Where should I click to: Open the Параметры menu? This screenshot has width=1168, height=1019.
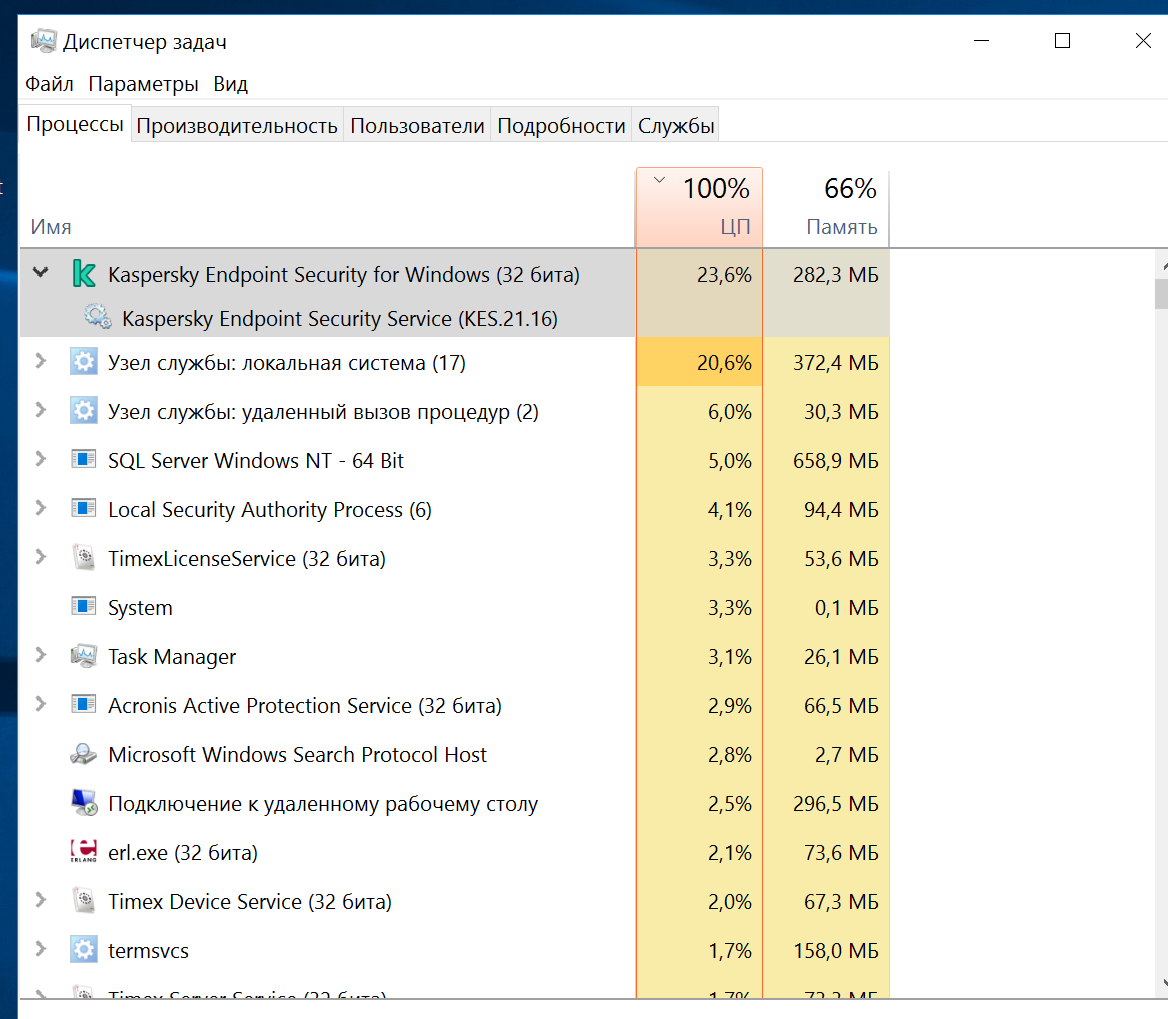click(x=143, y=83)
